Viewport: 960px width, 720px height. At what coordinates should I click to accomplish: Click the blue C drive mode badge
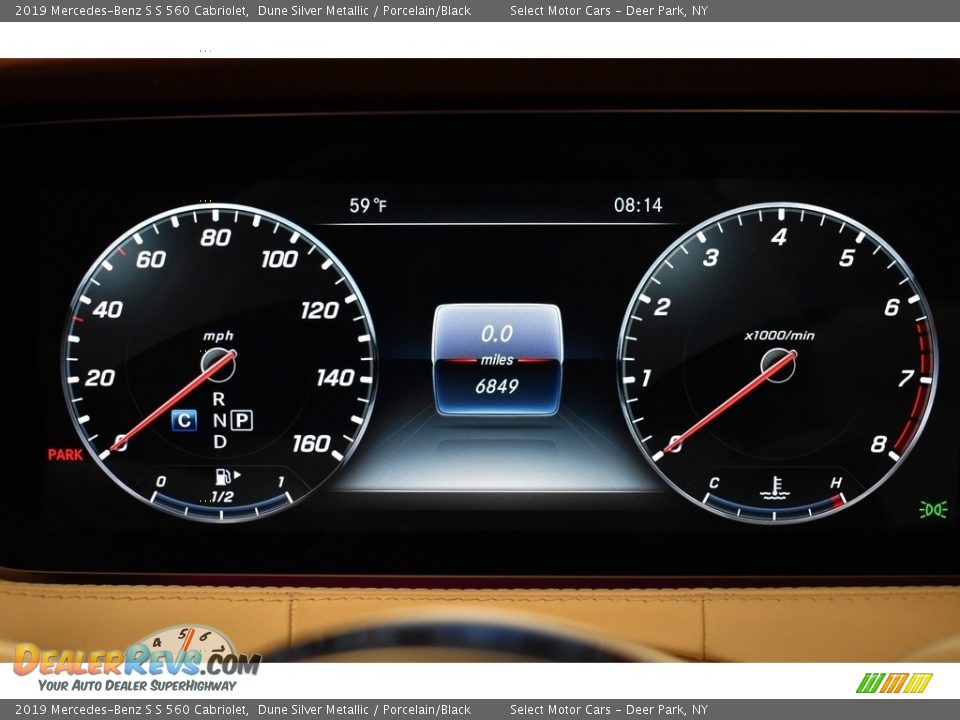(184, 421)
